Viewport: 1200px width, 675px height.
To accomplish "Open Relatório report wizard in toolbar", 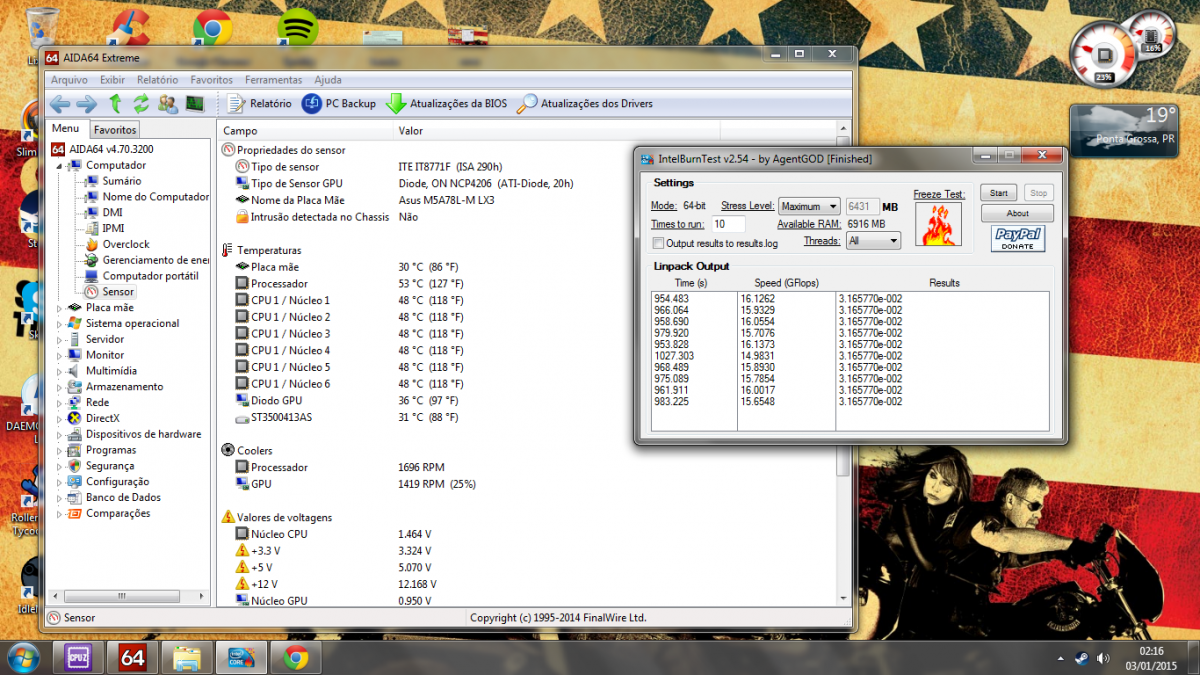I will click(259, 103).
